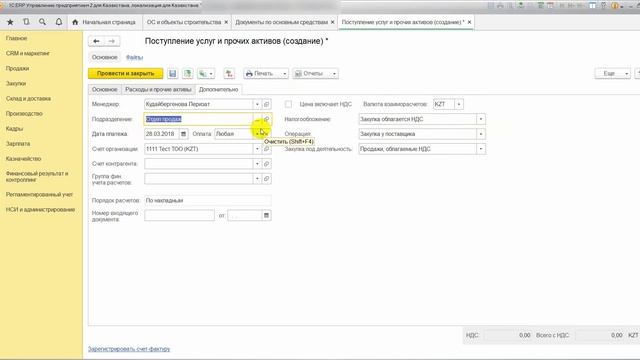Open the Группа фин. учета расчетов open-item icon
Screen dimensions: 640x360
point(267,179)
